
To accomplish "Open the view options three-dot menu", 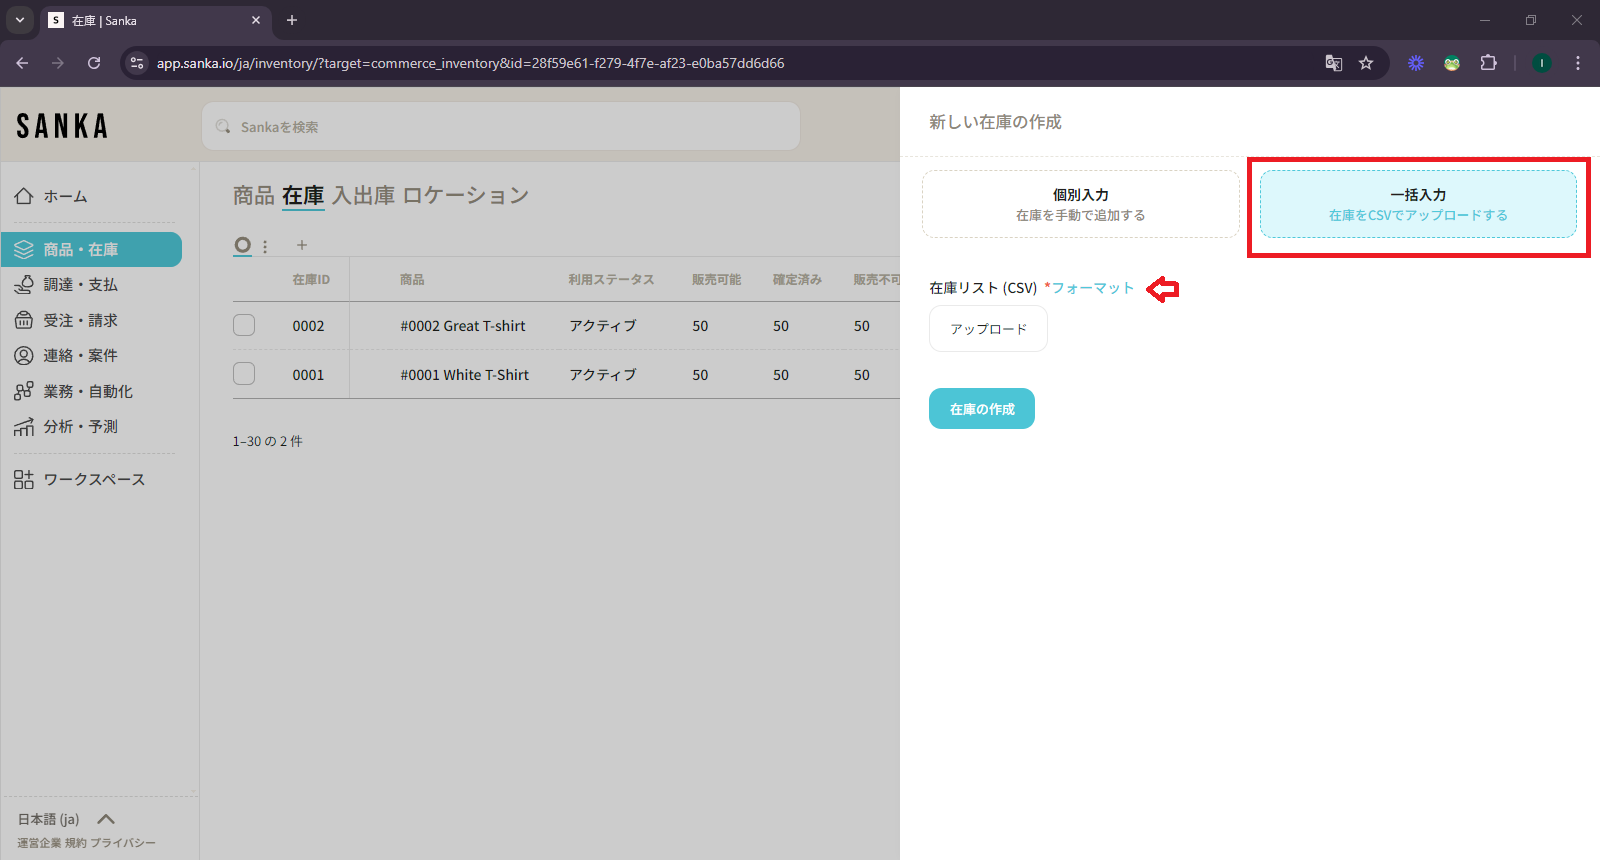I will pyautogui.click(x=265, y=246).
